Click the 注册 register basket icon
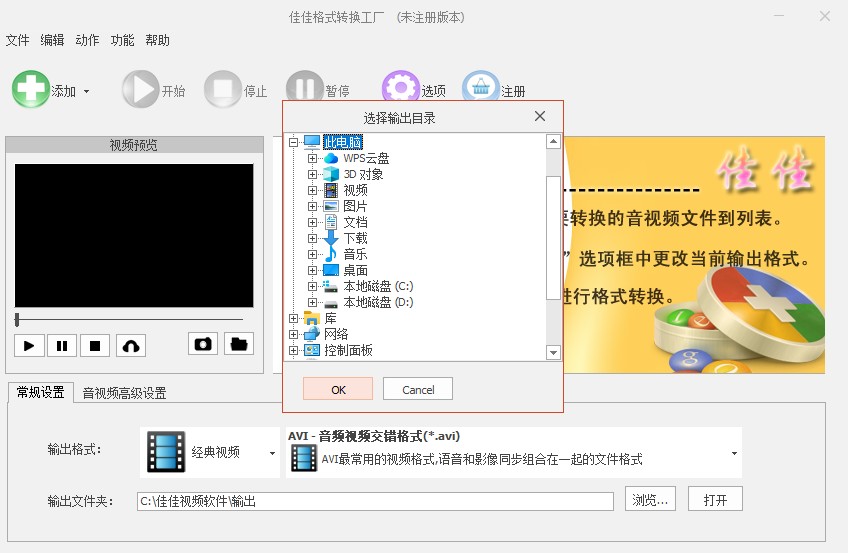This screenshot has width=848, height=553. click(x=480, y=86)
